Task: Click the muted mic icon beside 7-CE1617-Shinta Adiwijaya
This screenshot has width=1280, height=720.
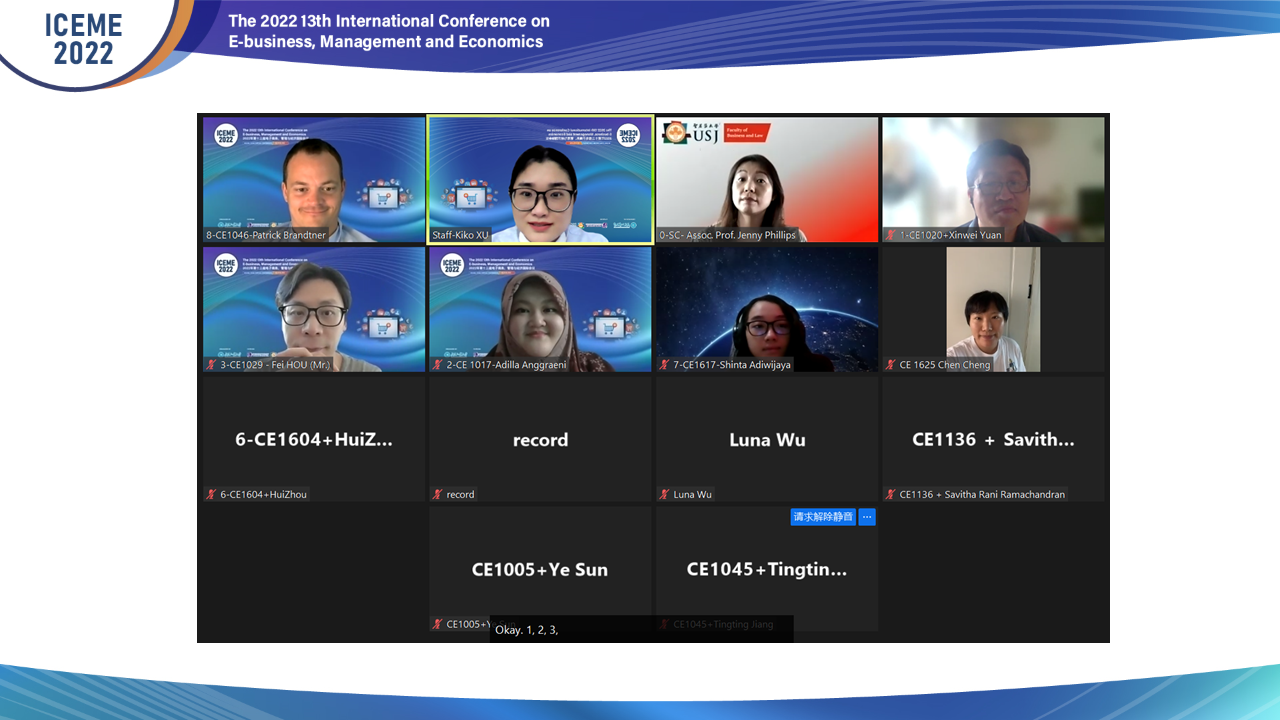Action: [664, 365]
